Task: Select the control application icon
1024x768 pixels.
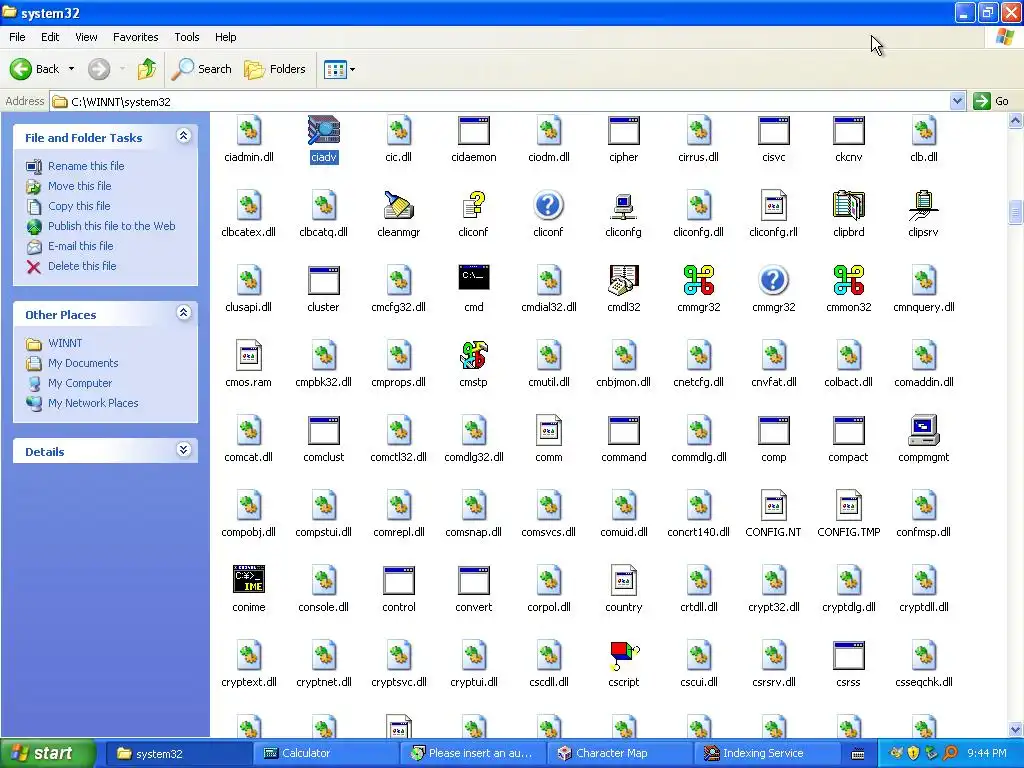Action: [398, 581]
